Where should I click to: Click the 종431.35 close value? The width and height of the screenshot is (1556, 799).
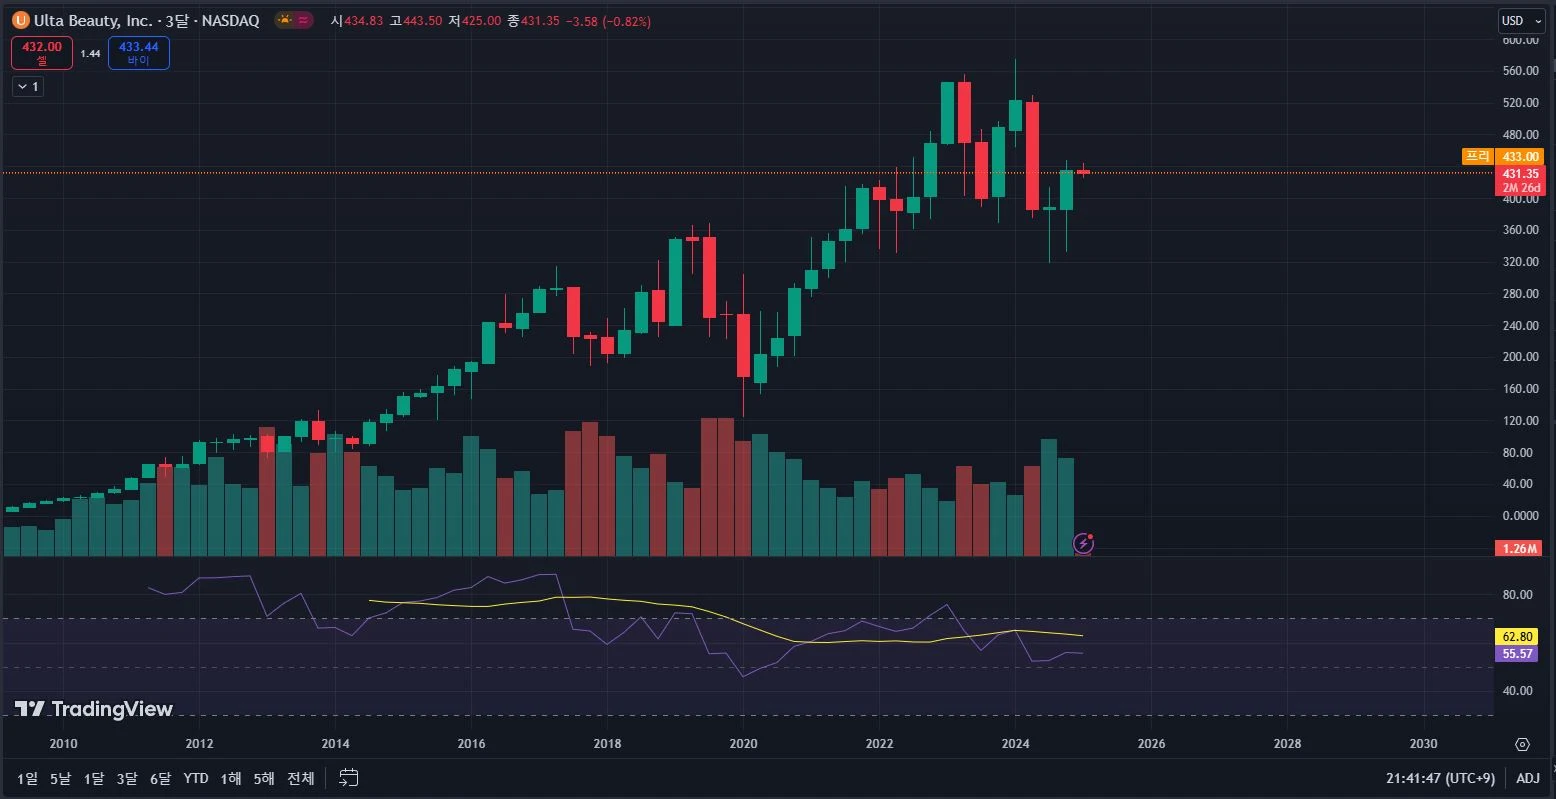533,21
